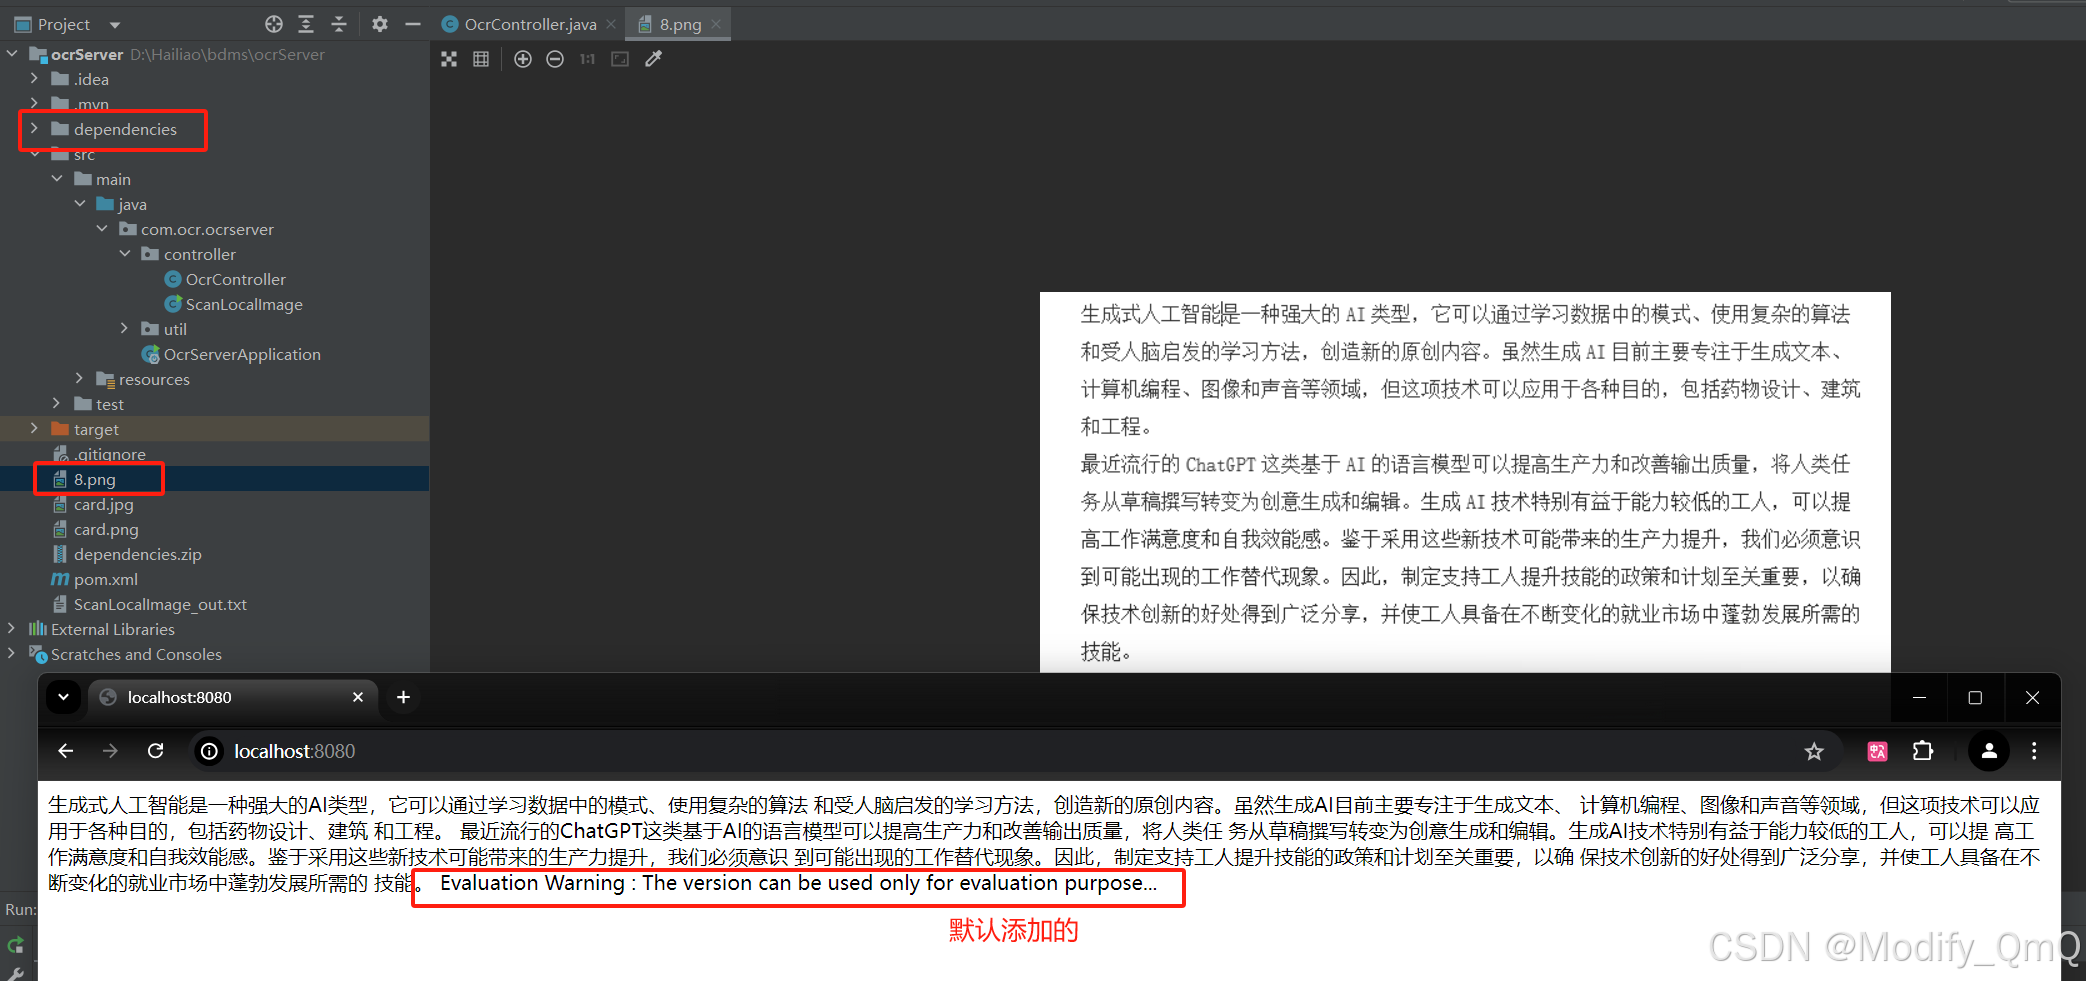Screen dimensions: 2086x981
Task: Click the Evaluation Warning text on page
Action: coord(798,883)
